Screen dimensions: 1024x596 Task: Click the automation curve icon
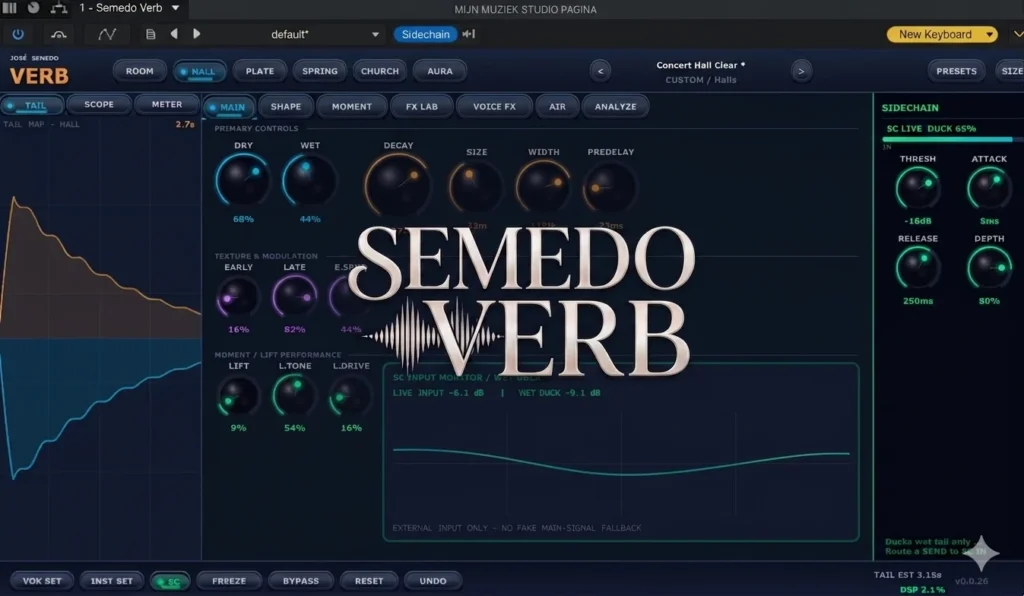tap(107, 34)
